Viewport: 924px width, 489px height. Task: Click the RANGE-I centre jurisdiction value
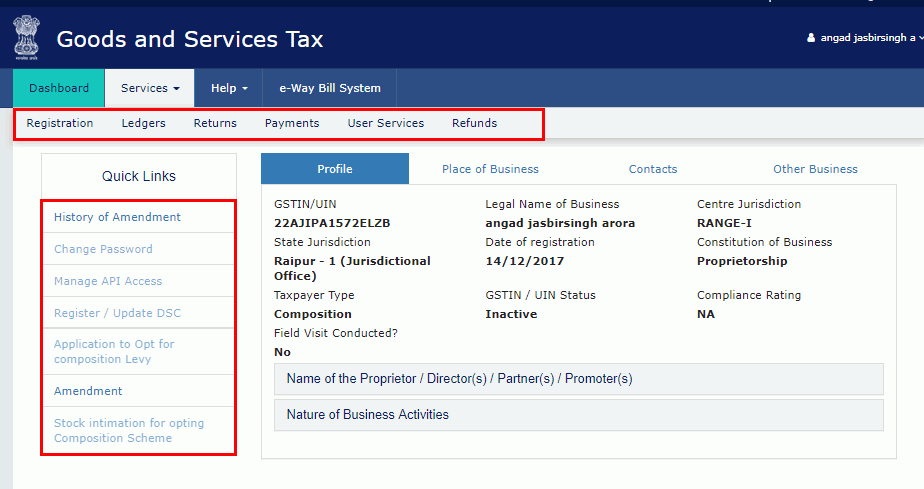point(724,223)
